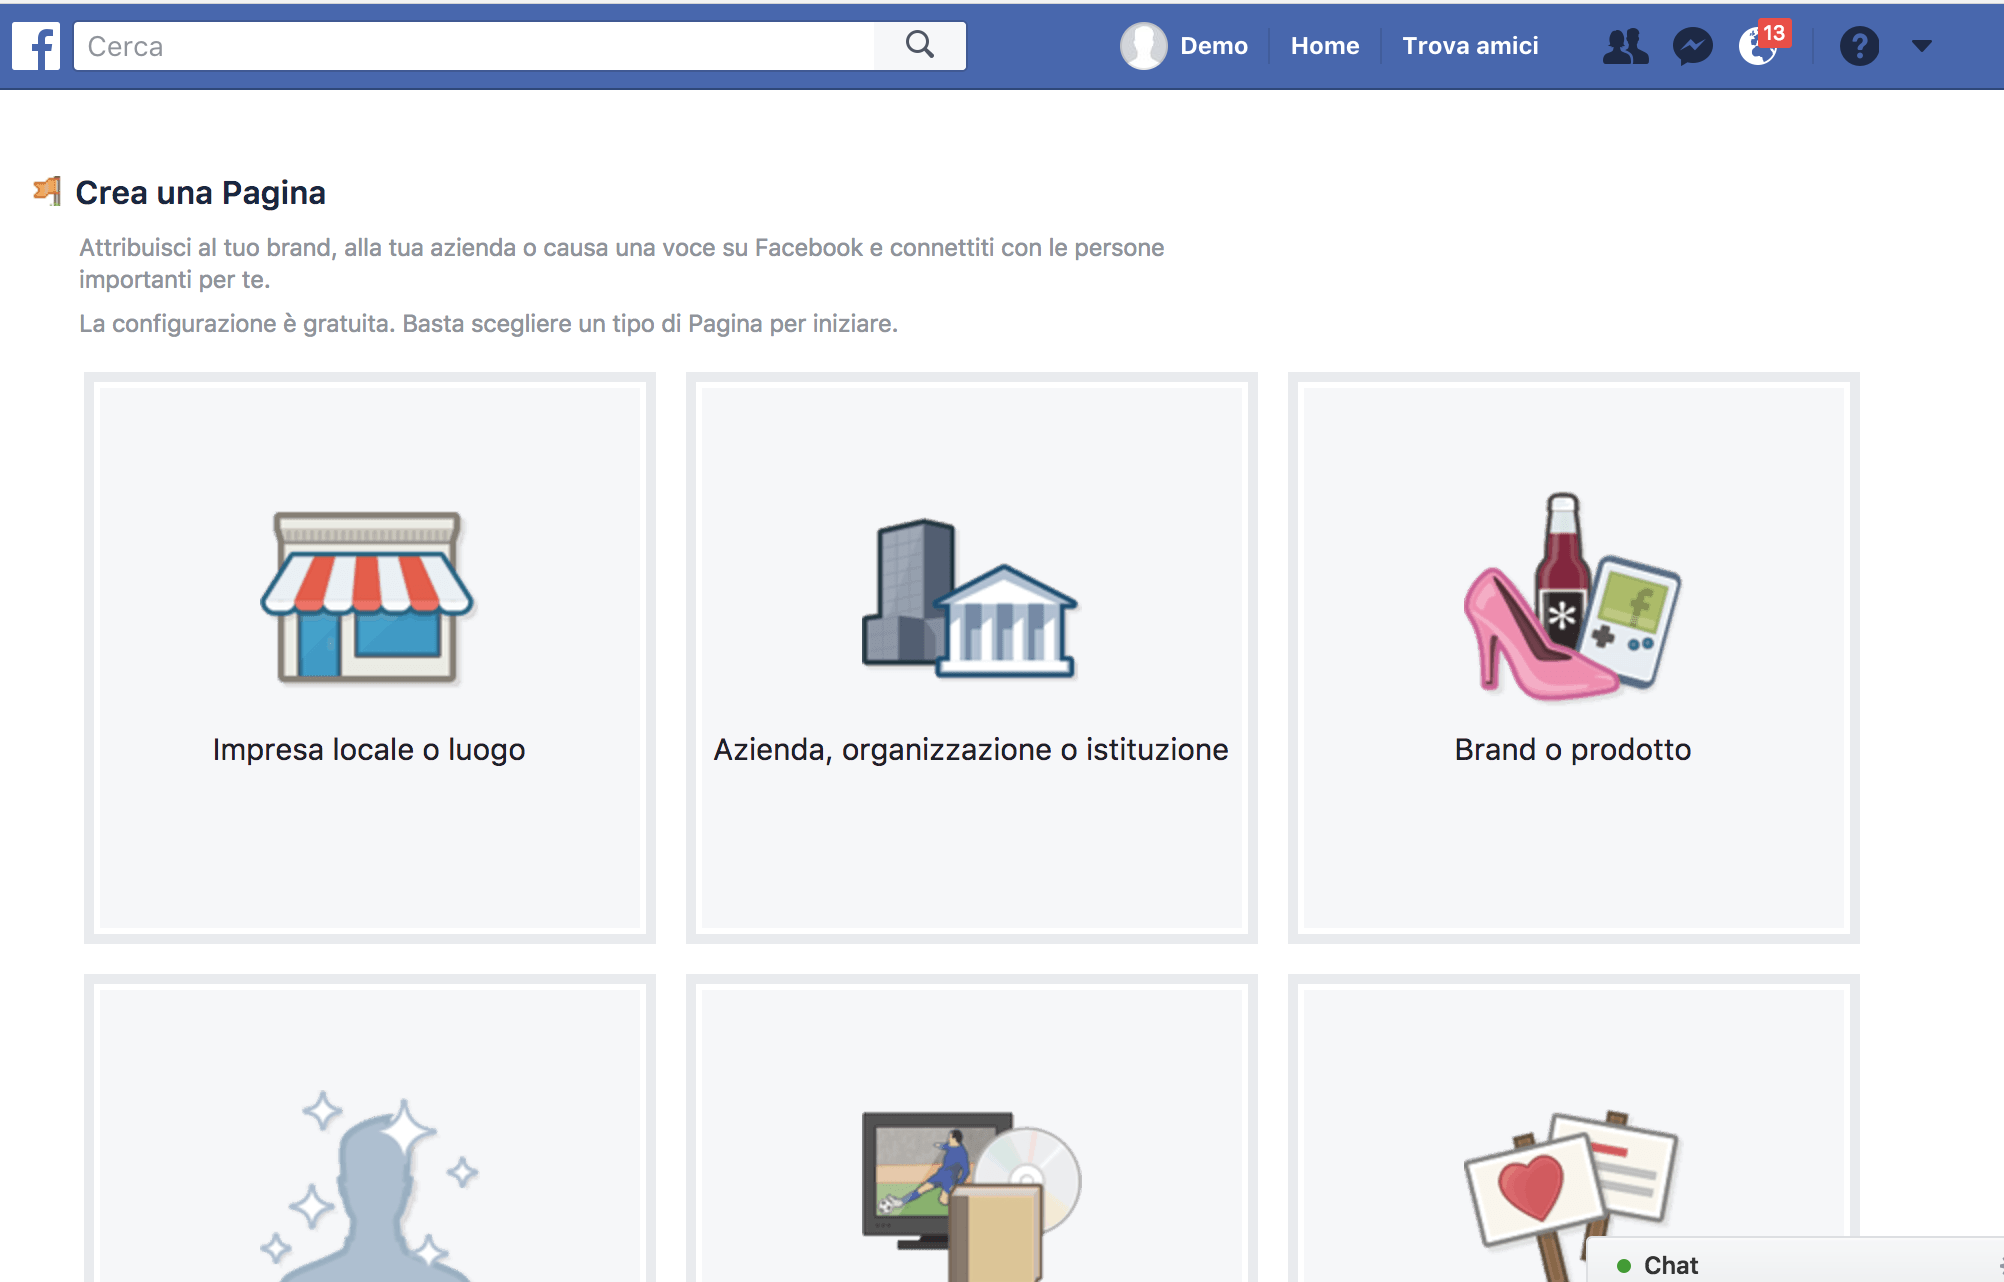This screenshot has height=1282, width=2004.
Task: Open the Messenger messages icon
Action: coord(1692,46)
